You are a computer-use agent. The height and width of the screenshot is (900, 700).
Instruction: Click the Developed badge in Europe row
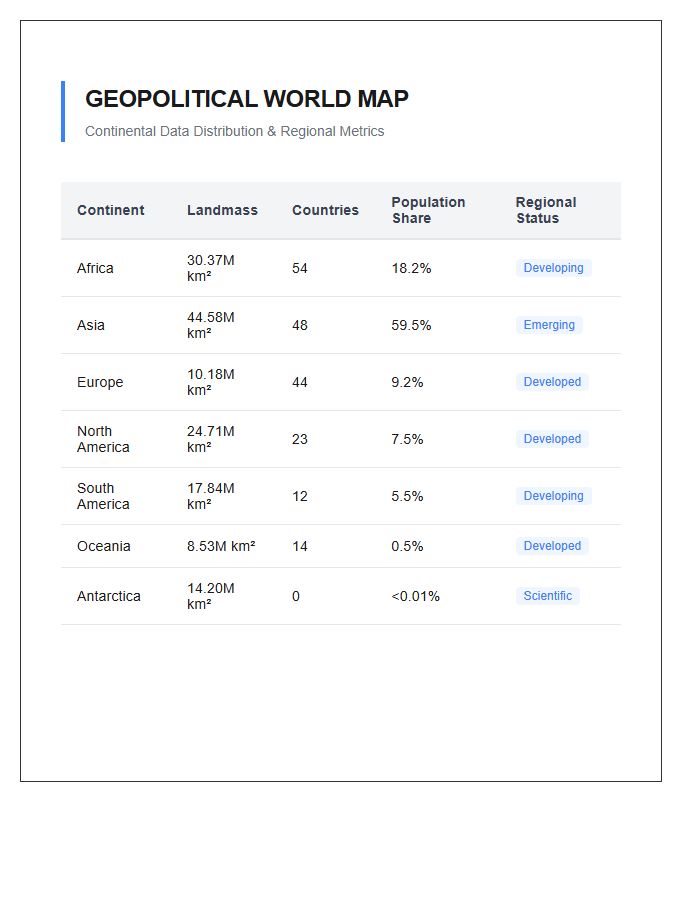(x=552, y=382)
